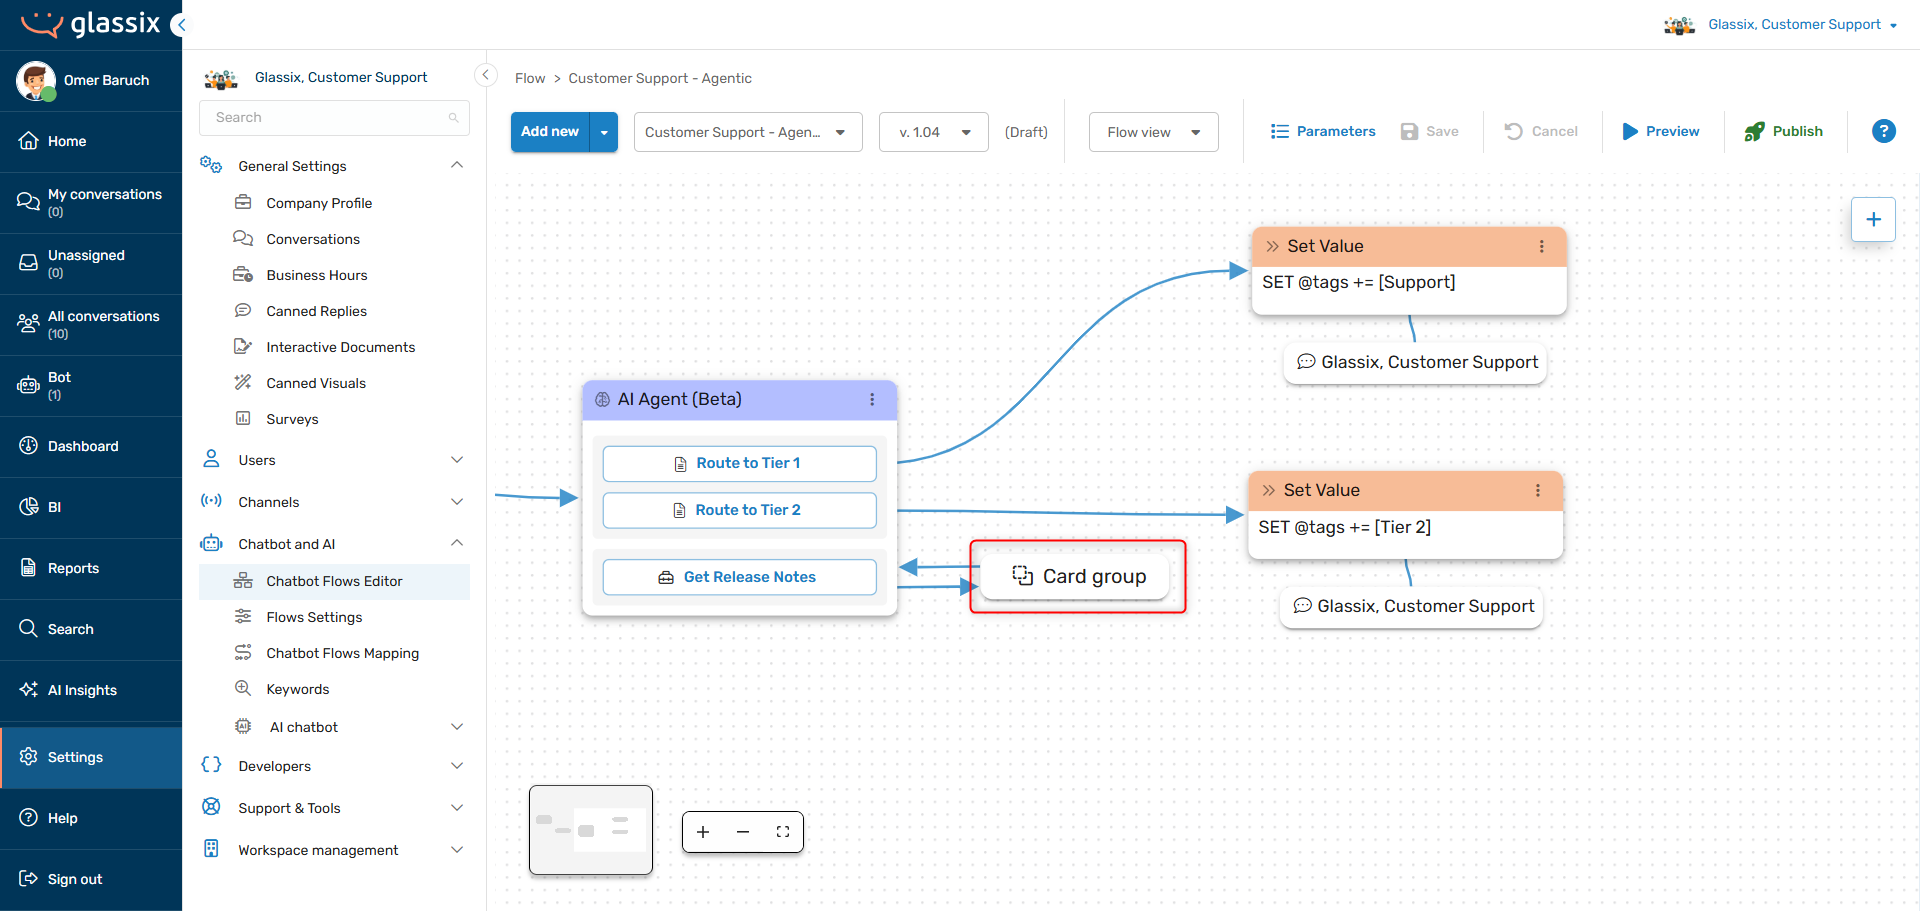Click the plus button at canvas corner
The height and width of the screenshot is (911, 1920).
coord(1873,219)
